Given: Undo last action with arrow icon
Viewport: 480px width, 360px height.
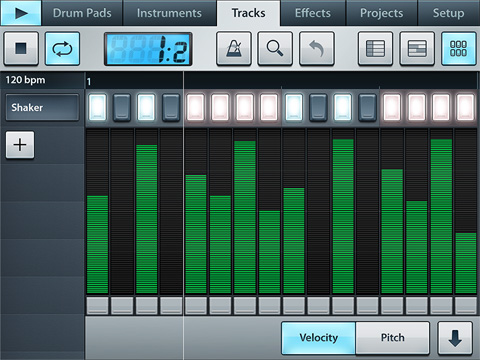Looking at the screenshot, I should (317, 49).
